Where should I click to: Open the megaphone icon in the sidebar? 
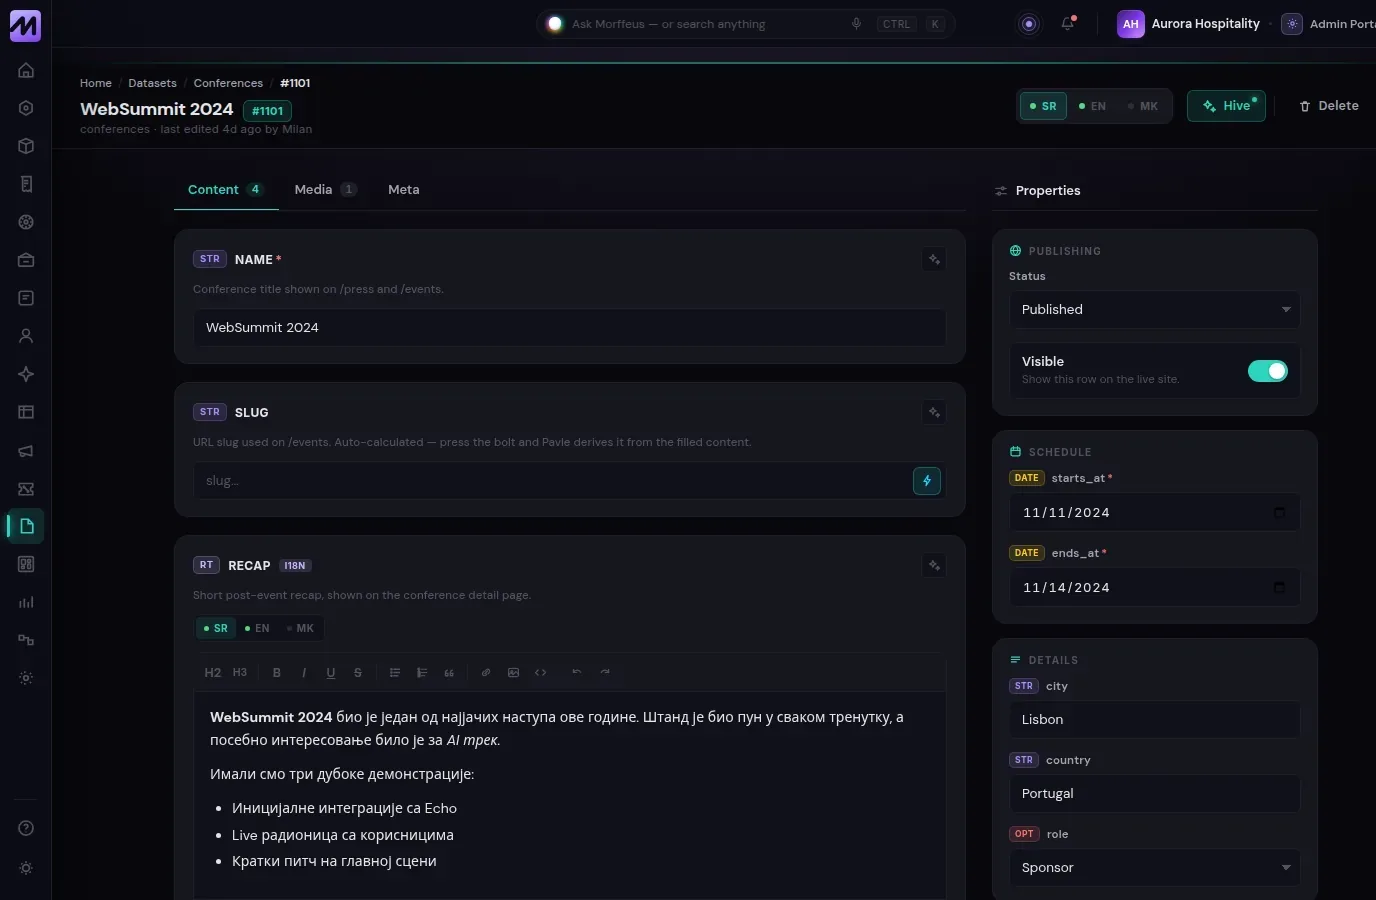pyautogui.click(x=26, y=450)
